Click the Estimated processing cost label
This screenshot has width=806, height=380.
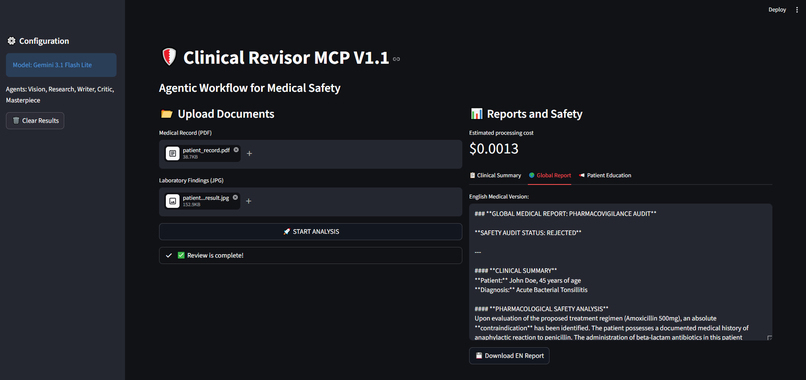click(501, 133)
